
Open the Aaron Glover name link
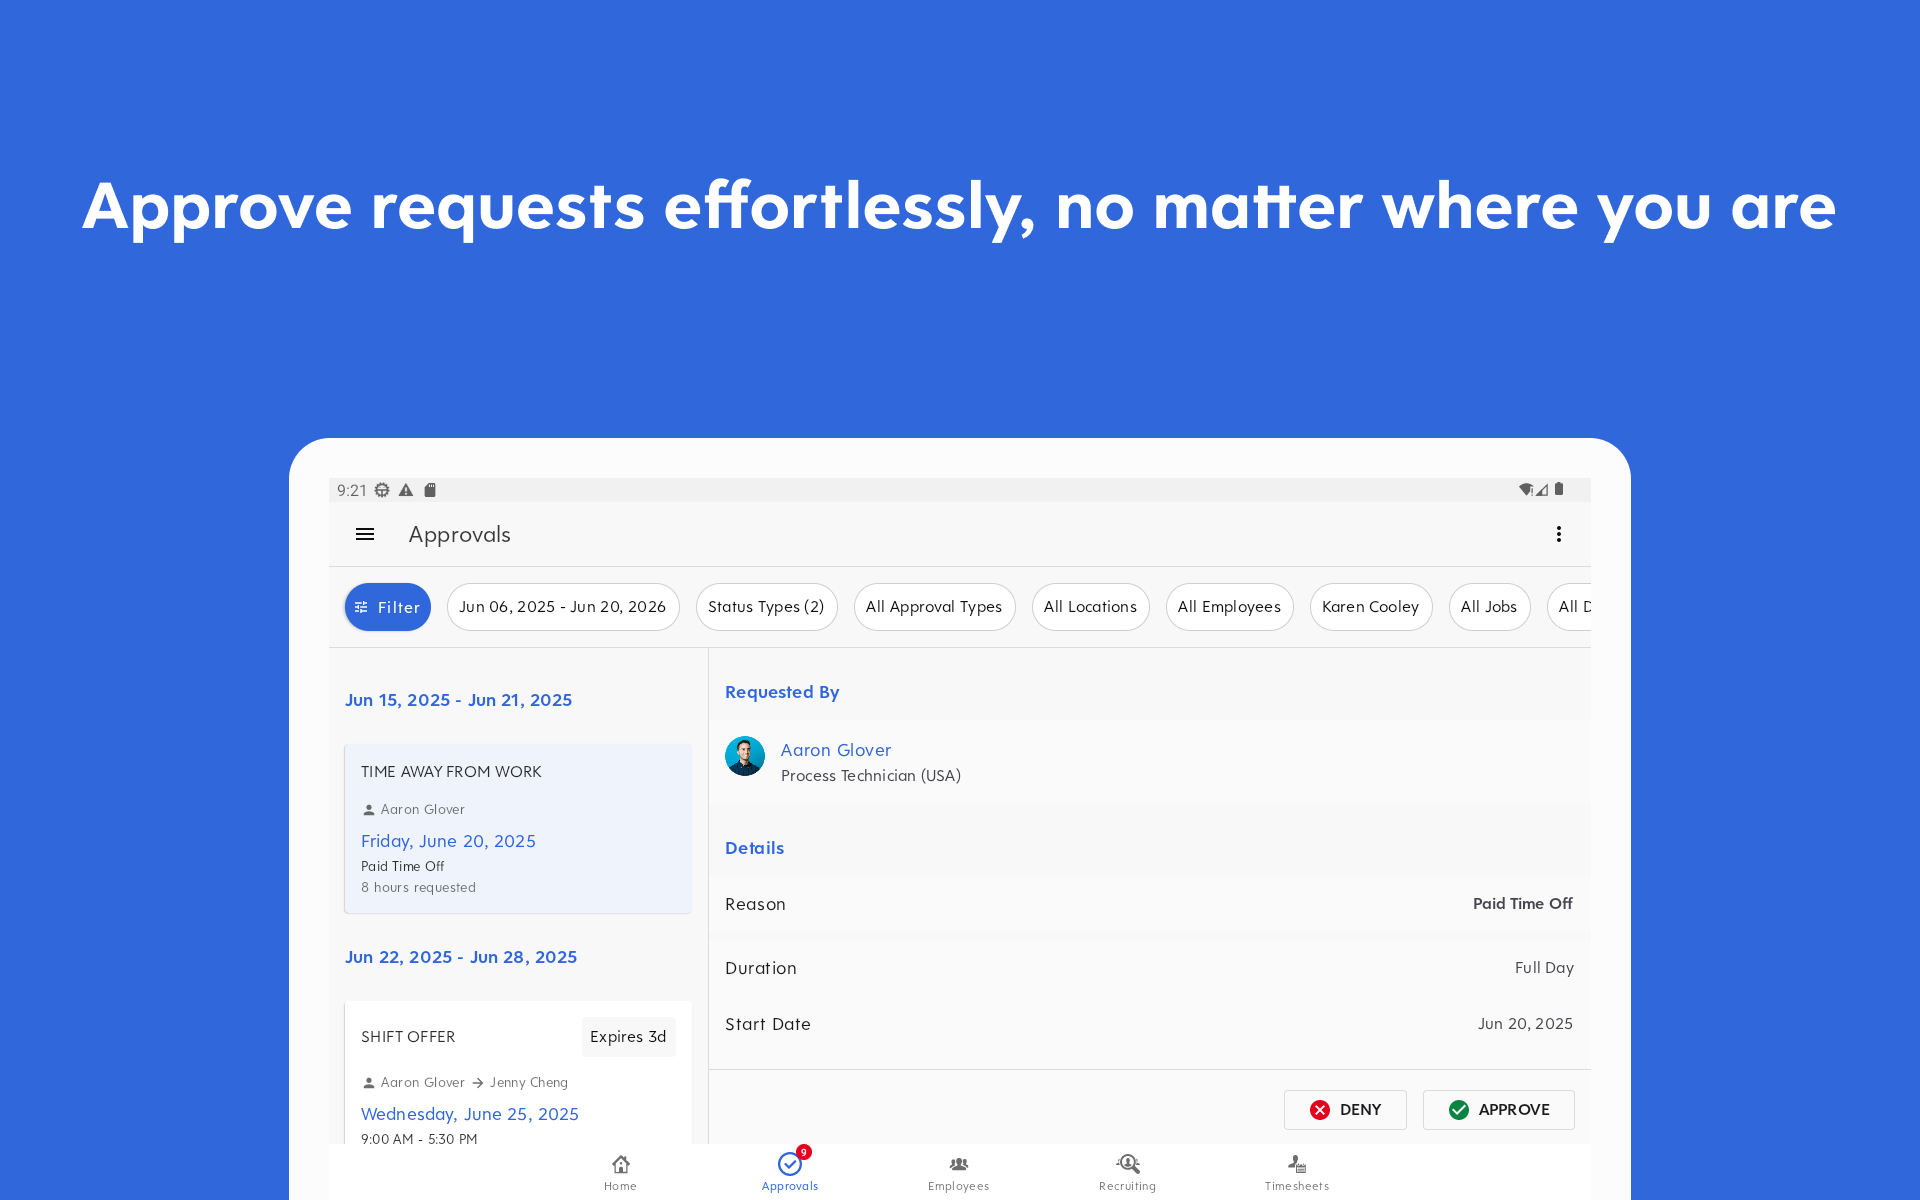coord(835,750)
